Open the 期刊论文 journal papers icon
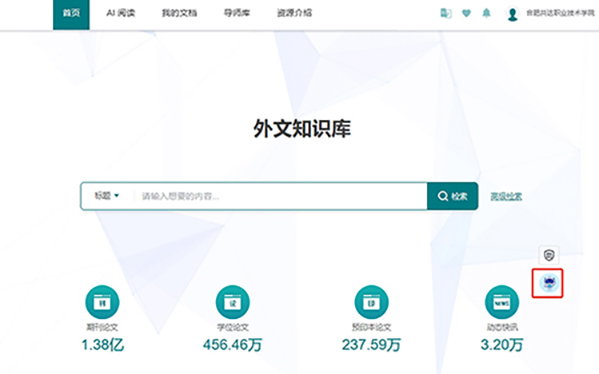Viewport: 599px width, 374px height. (x=102, y=302)
